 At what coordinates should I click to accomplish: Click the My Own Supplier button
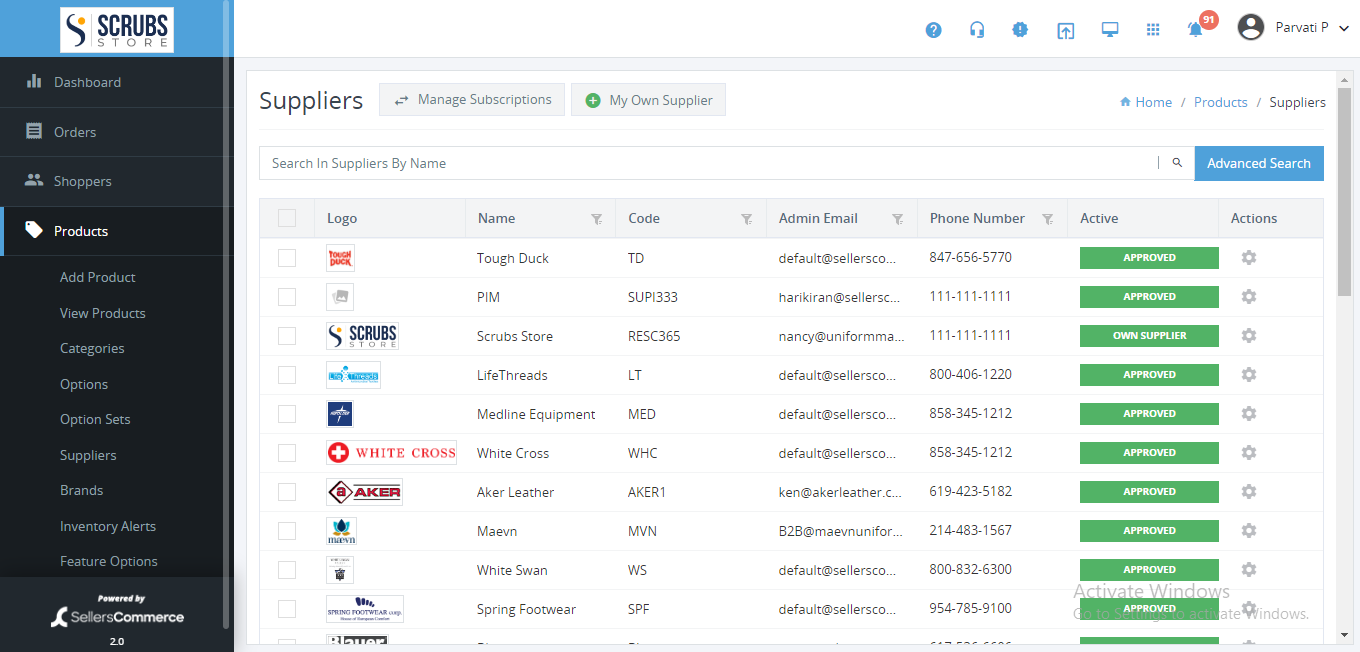click(648, 99)
